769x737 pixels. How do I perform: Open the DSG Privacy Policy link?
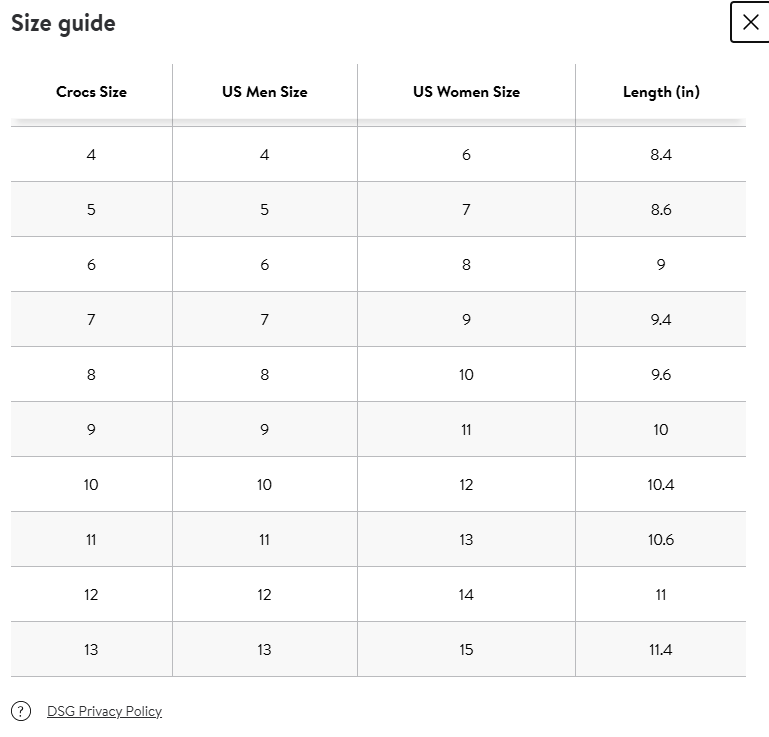(104, 711)
